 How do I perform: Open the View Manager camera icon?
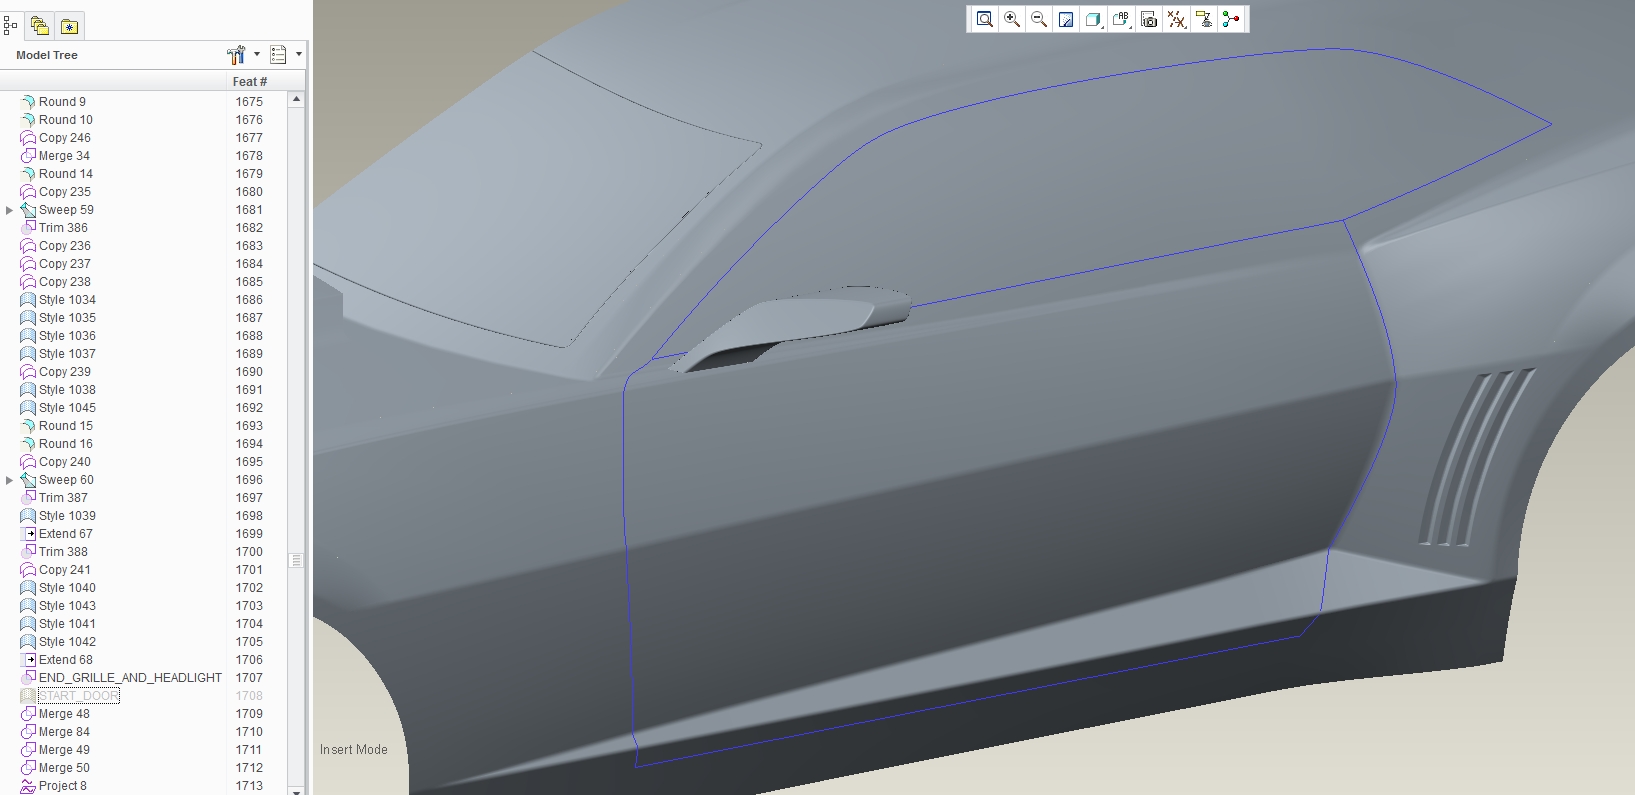tap(1149, 19)
